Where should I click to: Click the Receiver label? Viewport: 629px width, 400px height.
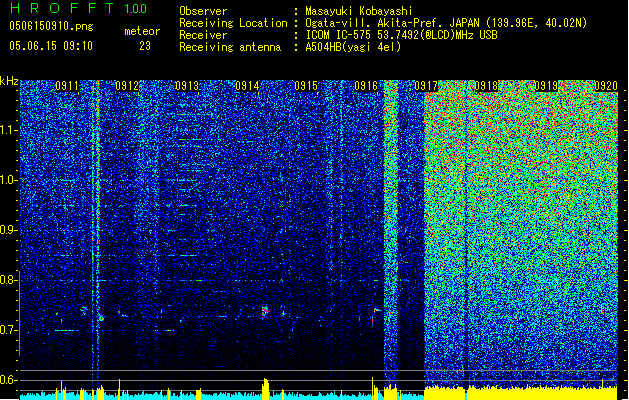click(x=203, y=35)
